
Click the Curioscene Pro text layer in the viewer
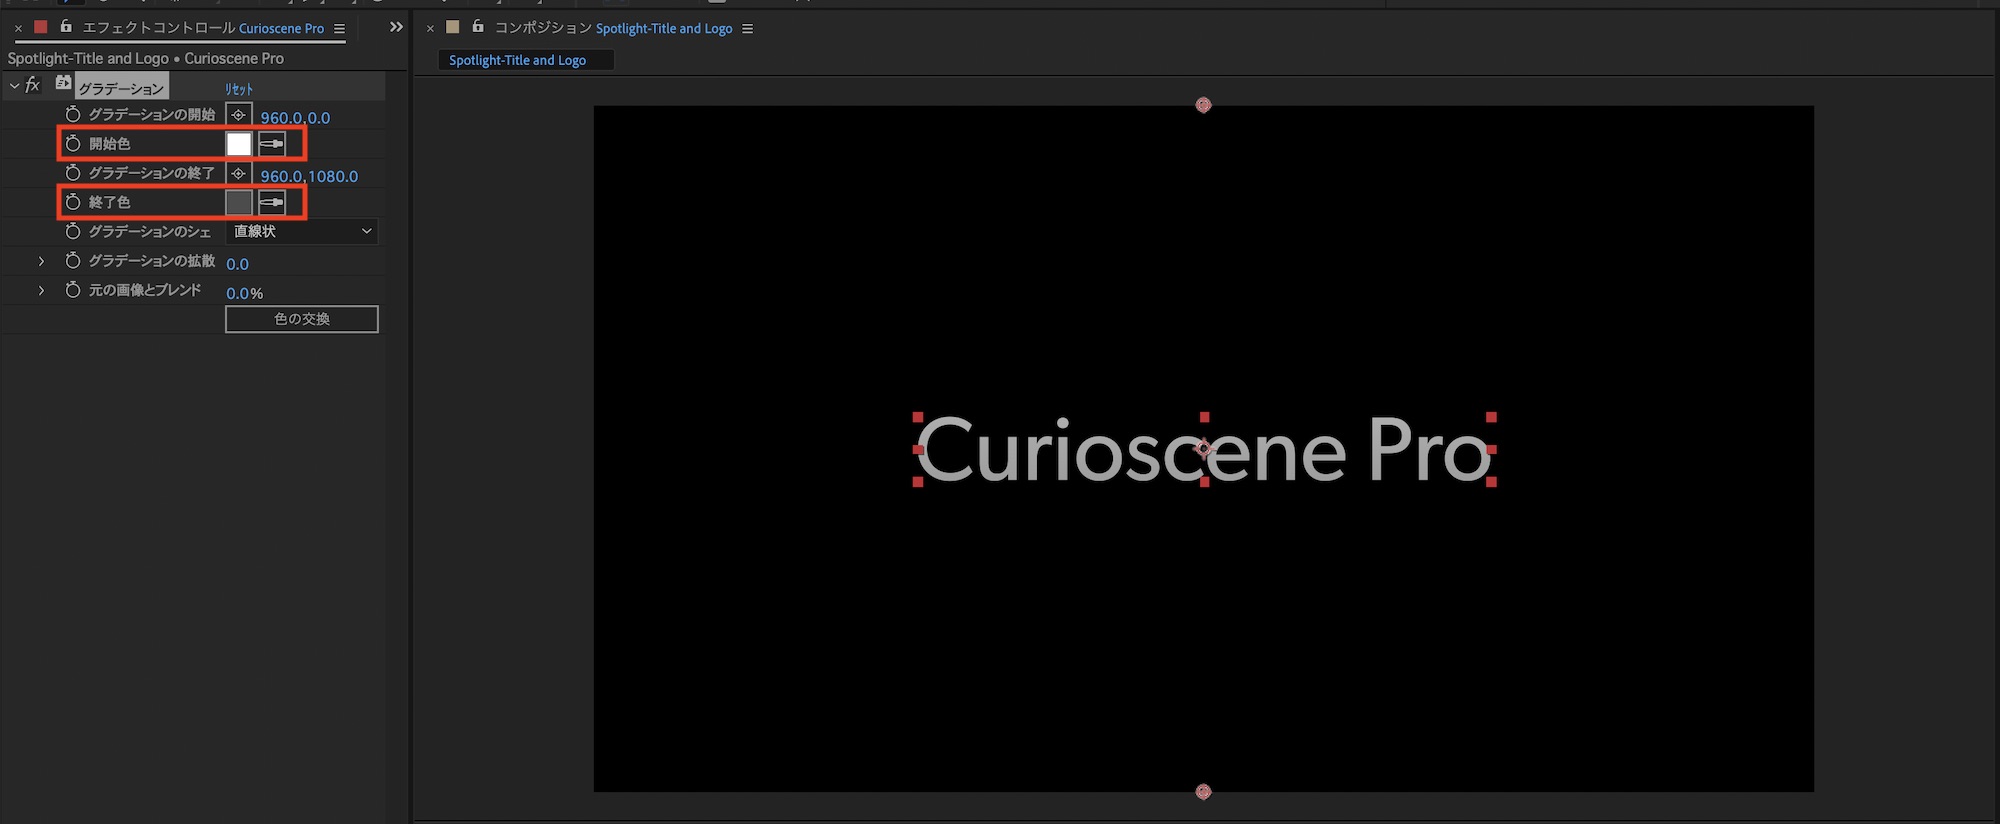coord(1203,450)
